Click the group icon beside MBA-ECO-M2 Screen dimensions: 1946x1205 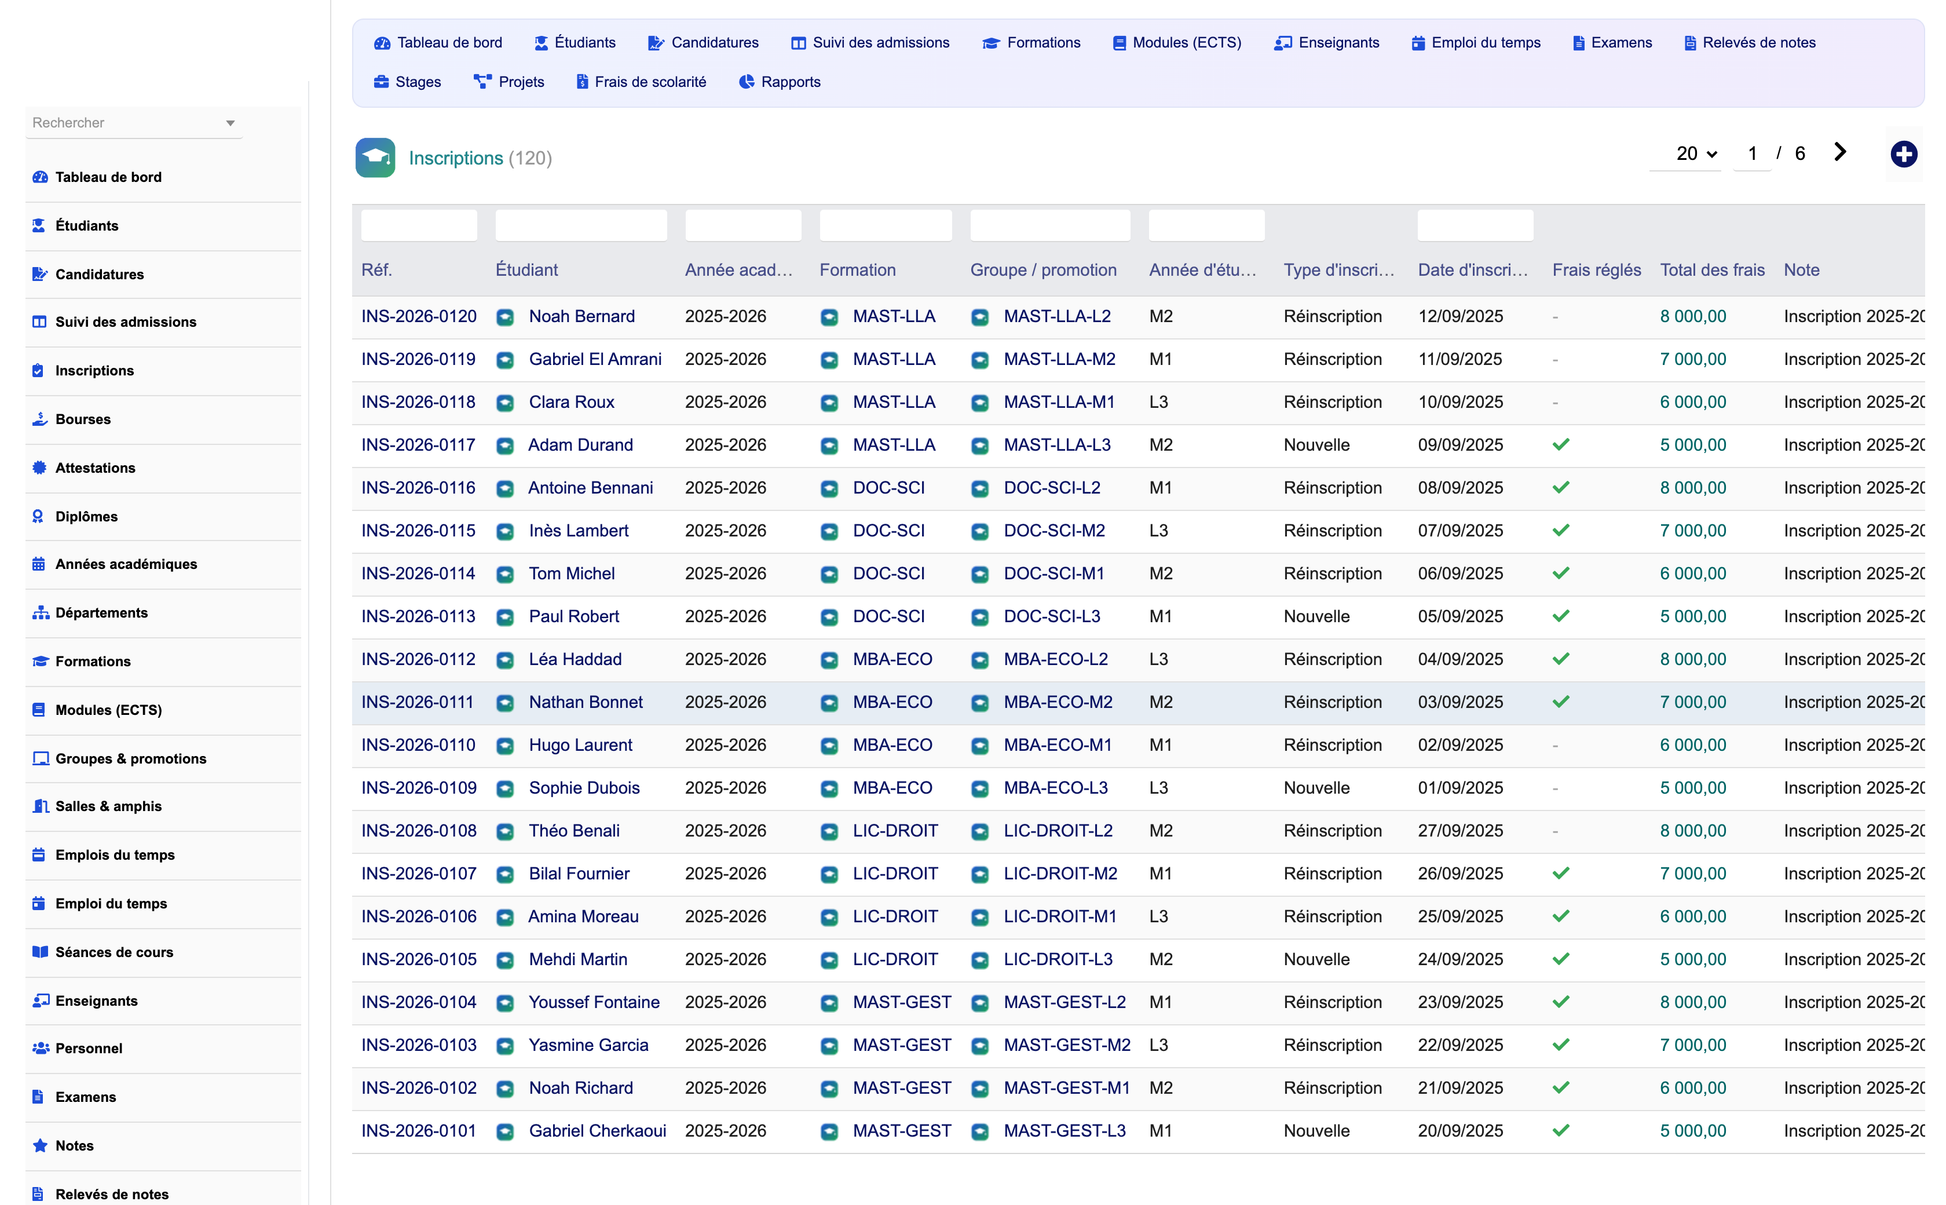click(x=980, y=703)
